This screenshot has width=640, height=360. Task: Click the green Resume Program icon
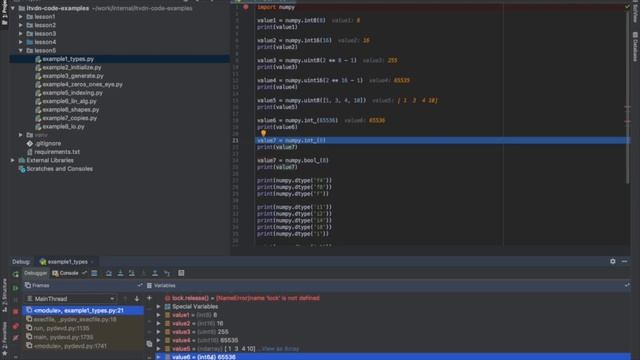pyautogui.click(x=16, y=288)
